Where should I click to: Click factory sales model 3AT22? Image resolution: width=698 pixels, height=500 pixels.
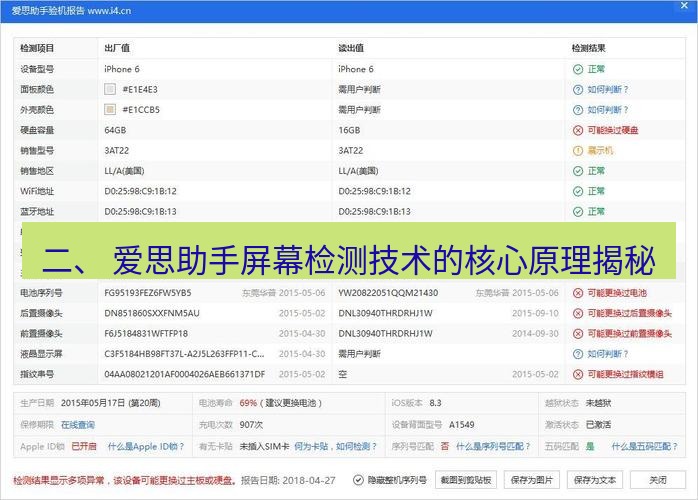pyautogui.click(x=117, y=151)
